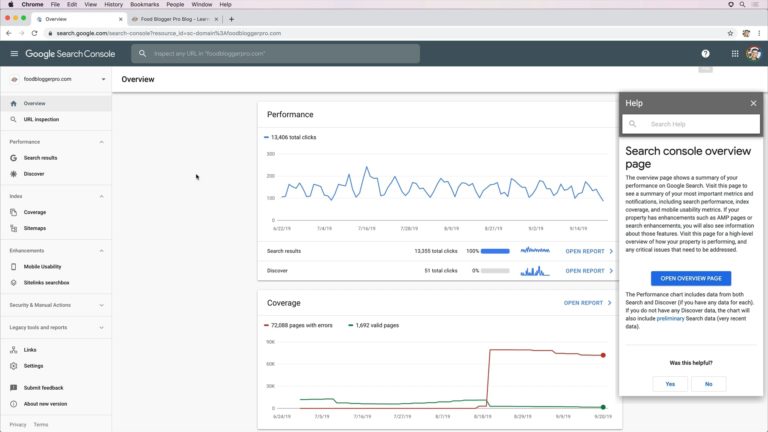This screenshot has height=432, width=768.
Task: Open Search results performance report
Action: point(40,158)
